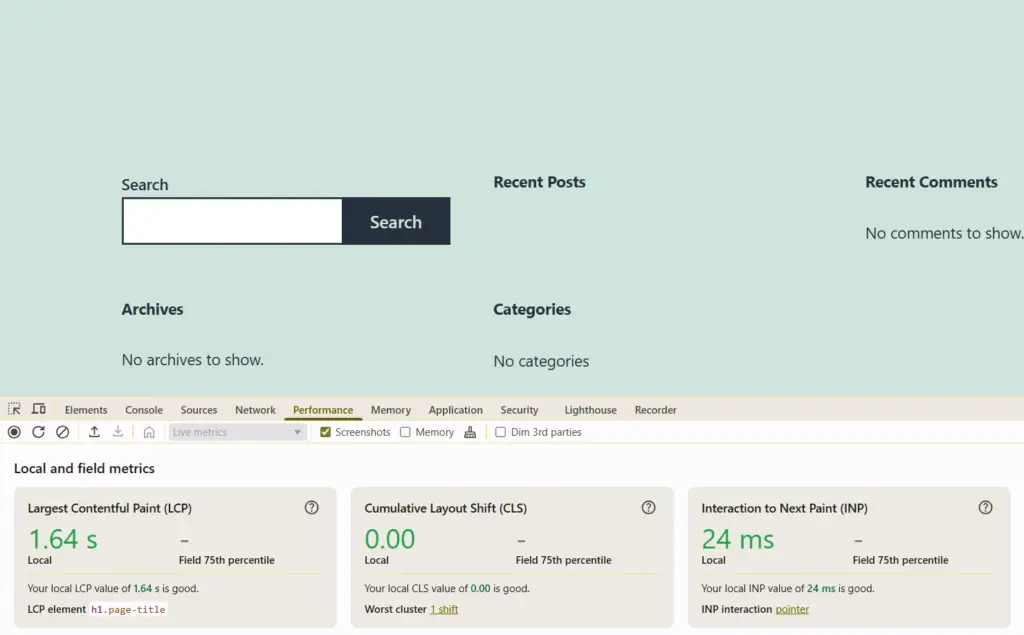Click the h1.page-title LCP element
The image size is (1024, 635).
pos(128,609)
